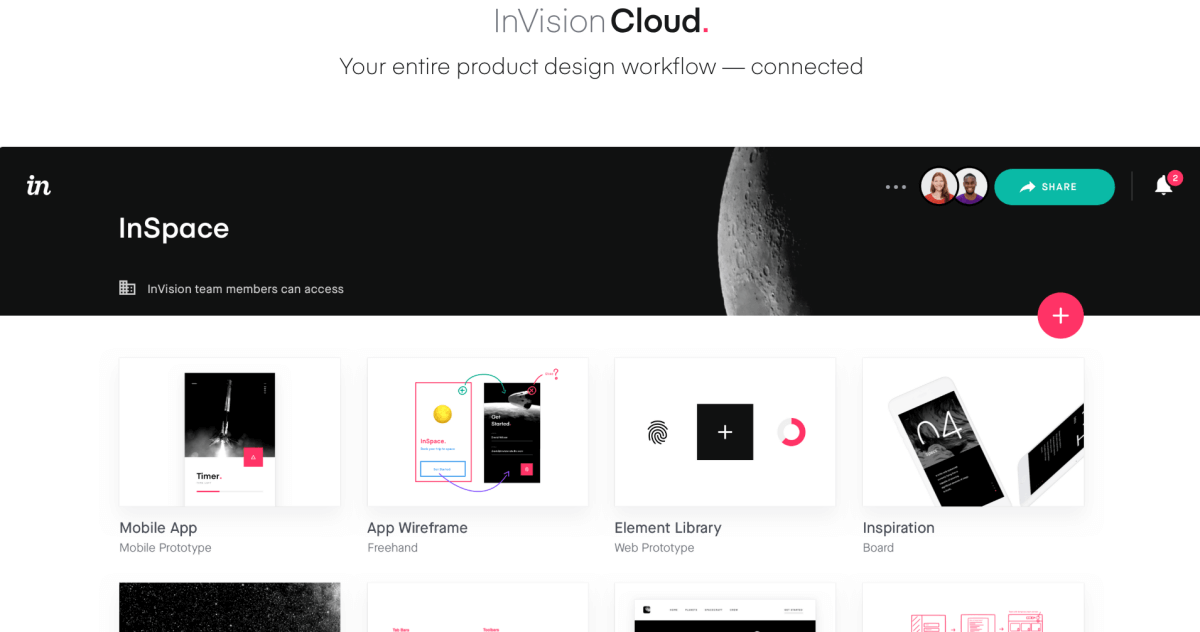This screenshot has height=632, width=1200.
Task: Click the Mobile App title
Action: coord(158,528)
